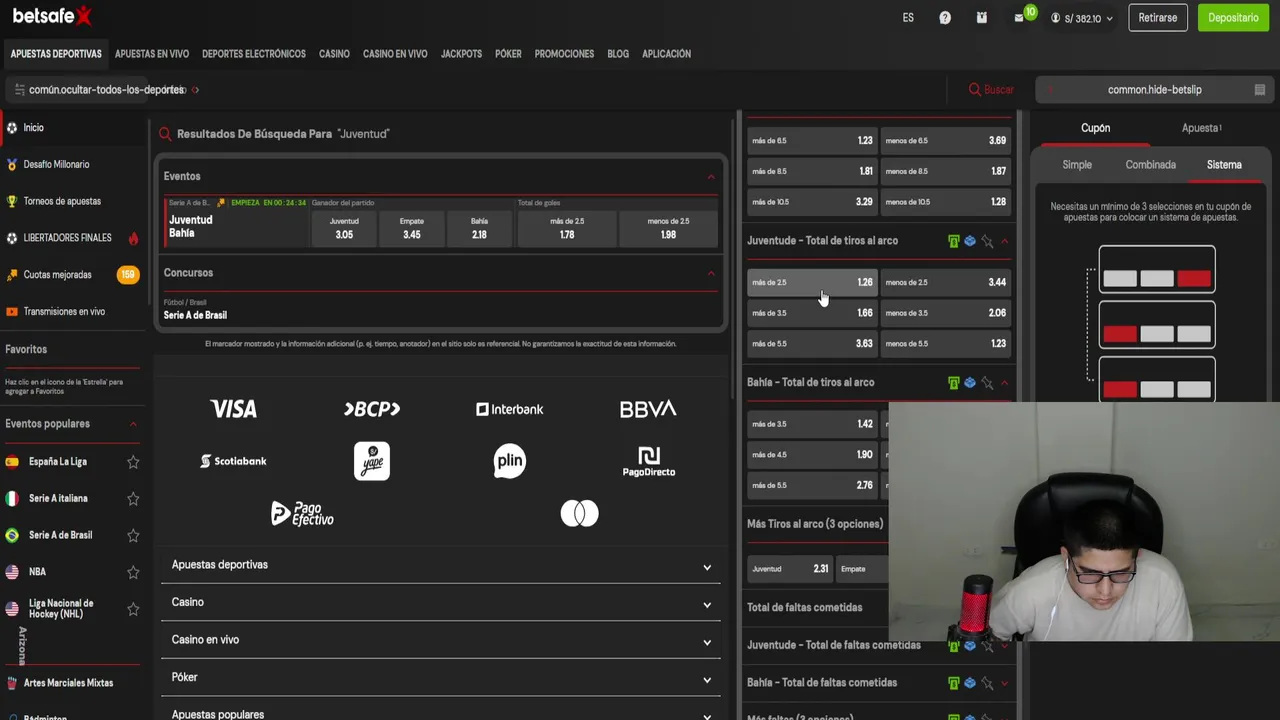The height and width of the screenshot is (720, 1280).
Task: Select Juventud win at 3.05
Action: pos(344,229)
